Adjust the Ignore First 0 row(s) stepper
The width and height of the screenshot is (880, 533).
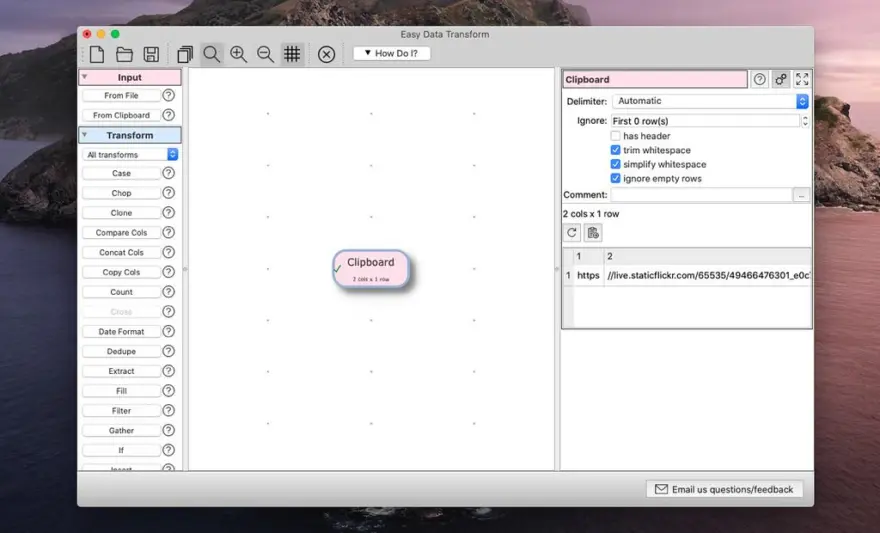click(805, 121)
